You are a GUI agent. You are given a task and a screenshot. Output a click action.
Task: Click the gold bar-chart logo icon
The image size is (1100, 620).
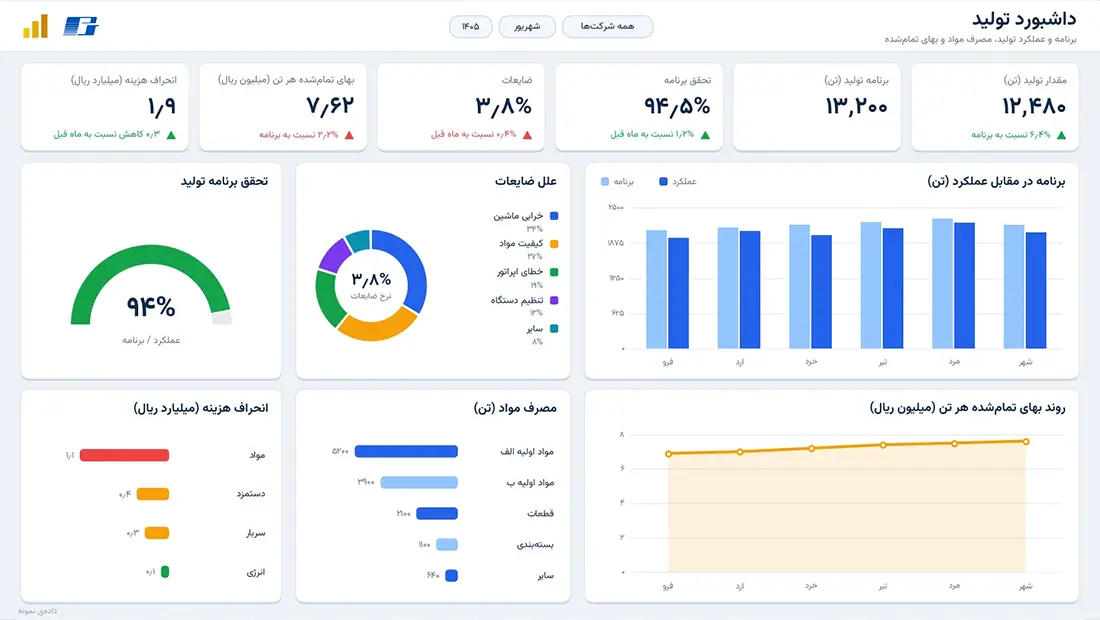[36, 27]
